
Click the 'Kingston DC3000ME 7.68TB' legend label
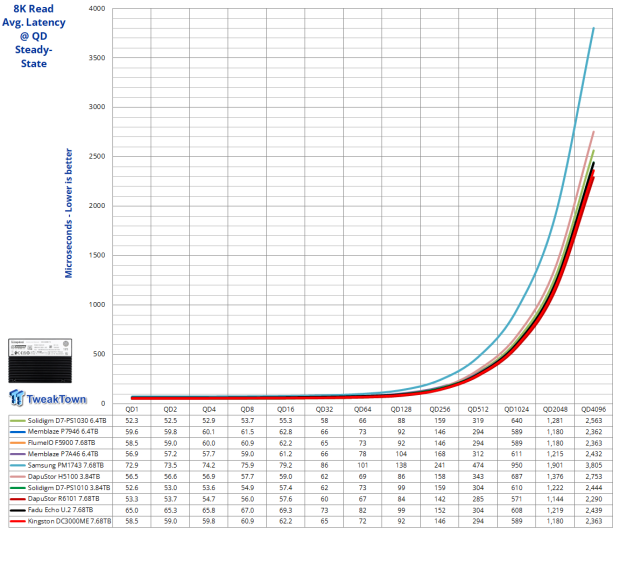tap(69, 521)
